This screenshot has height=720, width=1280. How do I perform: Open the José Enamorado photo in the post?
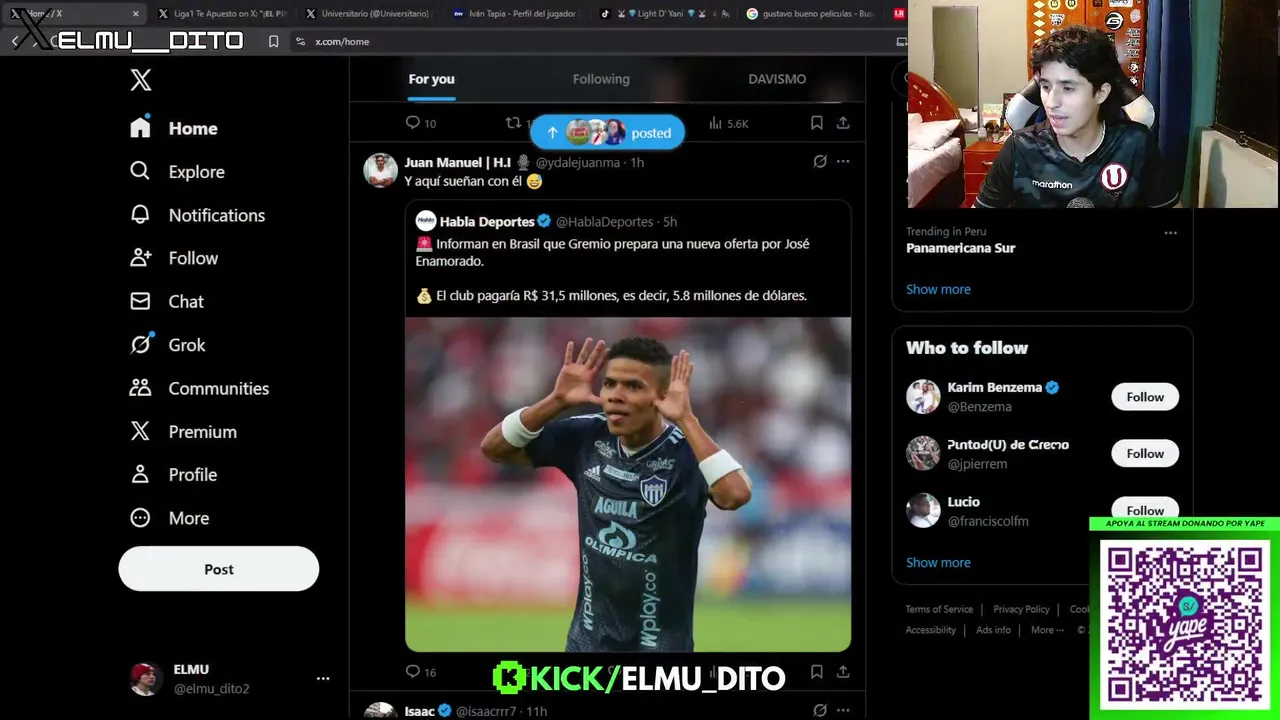[x=628, y=484]
